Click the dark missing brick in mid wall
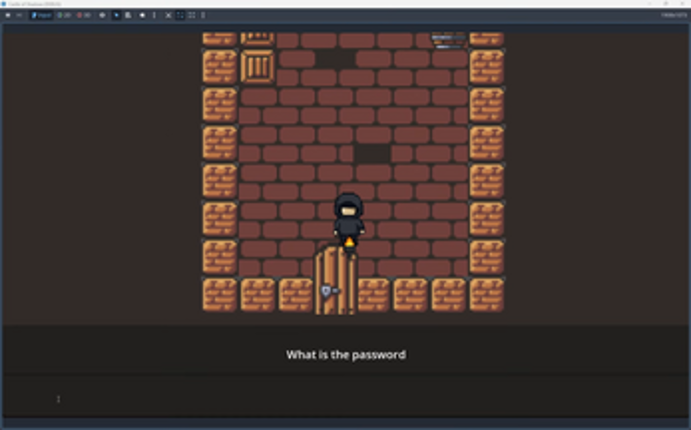 click(x=372, y=154)
